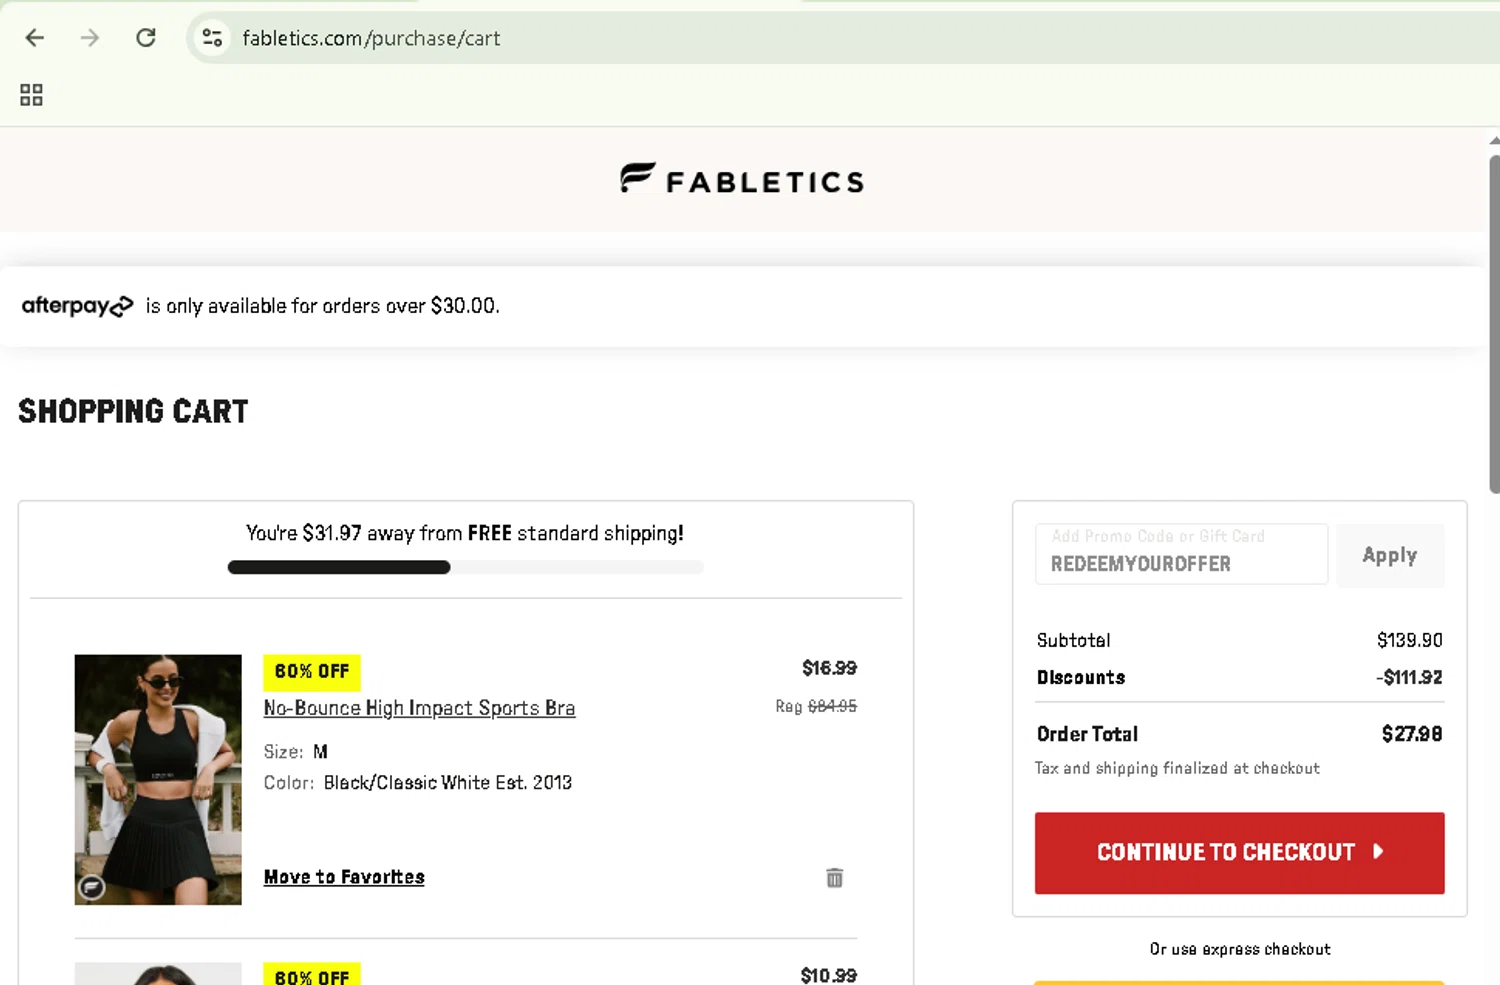
Task: Click the $10.99 price of second item
Action: [x=829, y=975]
